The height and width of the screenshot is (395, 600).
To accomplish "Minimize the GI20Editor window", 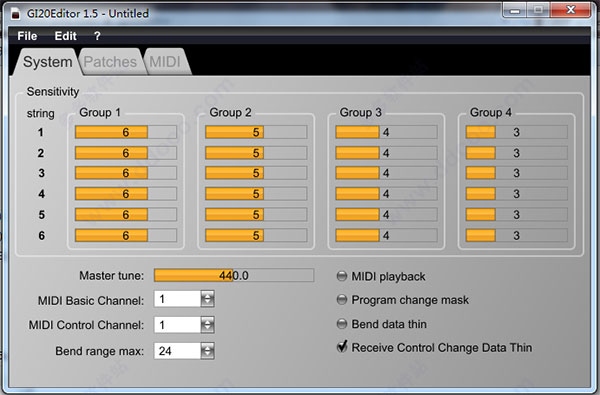I will (515, 10).
